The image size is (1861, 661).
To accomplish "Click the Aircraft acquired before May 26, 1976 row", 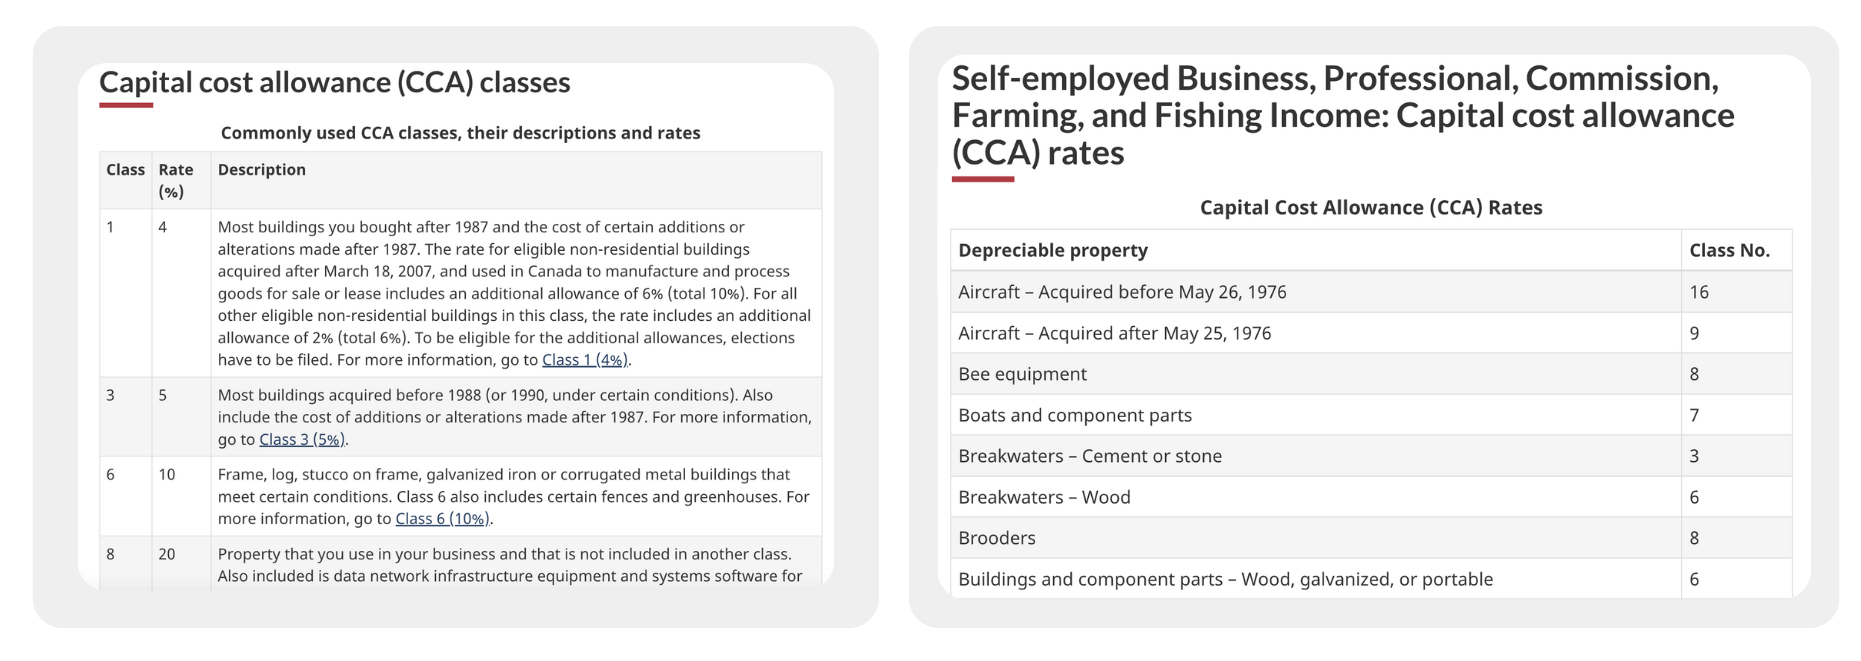I will [1122, 292].
